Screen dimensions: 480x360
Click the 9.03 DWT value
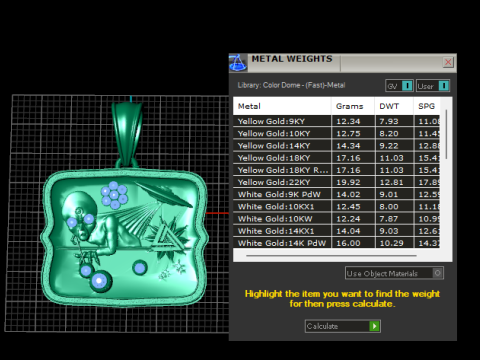click(389, 231)
